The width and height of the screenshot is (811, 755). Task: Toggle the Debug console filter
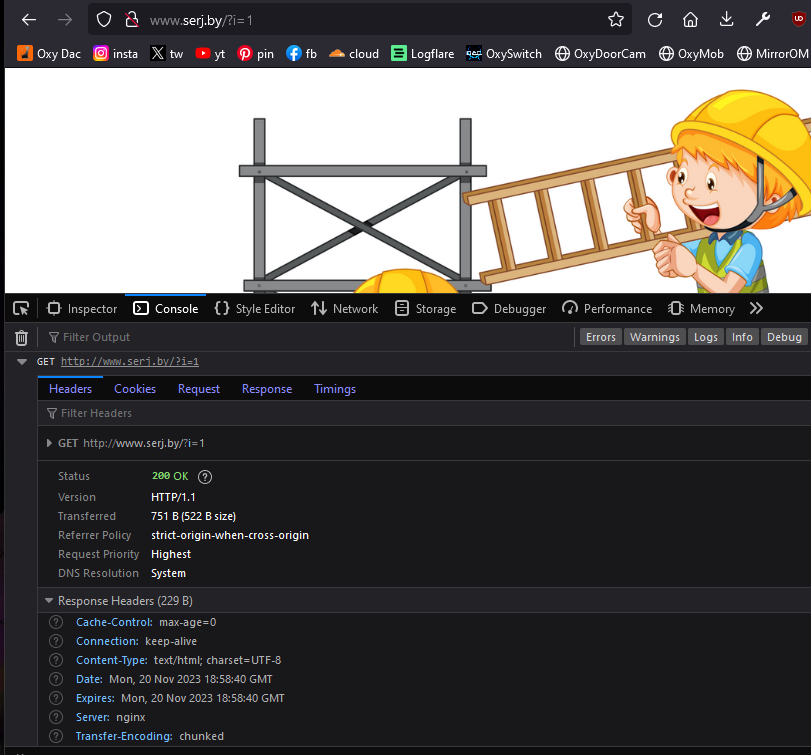coord(784,337)
